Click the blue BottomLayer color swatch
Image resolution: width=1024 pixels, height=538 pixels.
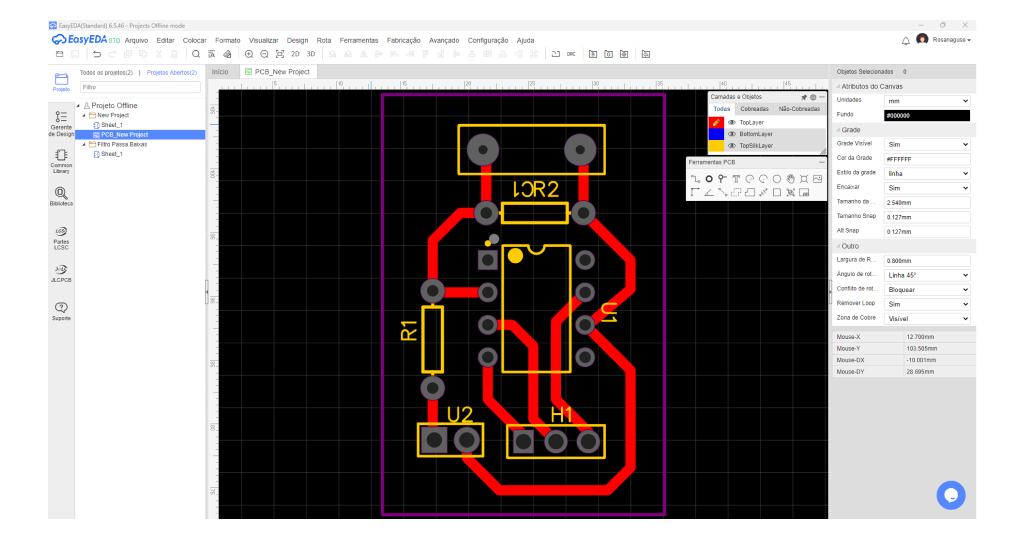[716, 134]
